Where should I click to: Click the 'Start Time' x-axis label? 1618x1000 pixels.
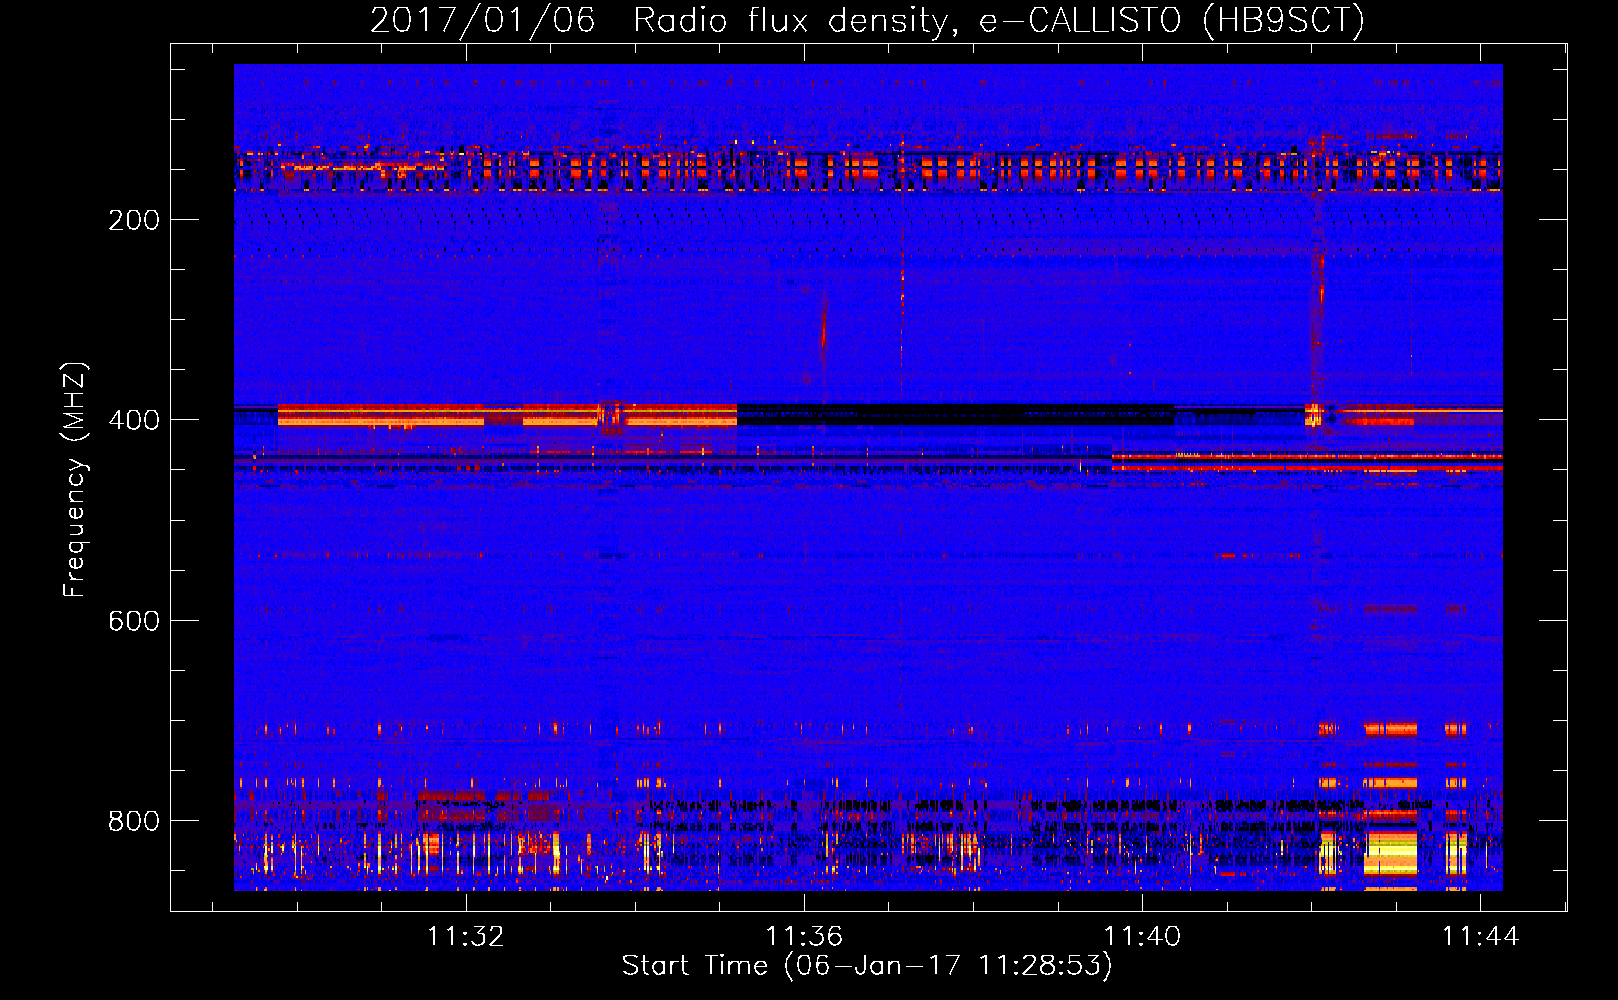click(x=867, y=966)
